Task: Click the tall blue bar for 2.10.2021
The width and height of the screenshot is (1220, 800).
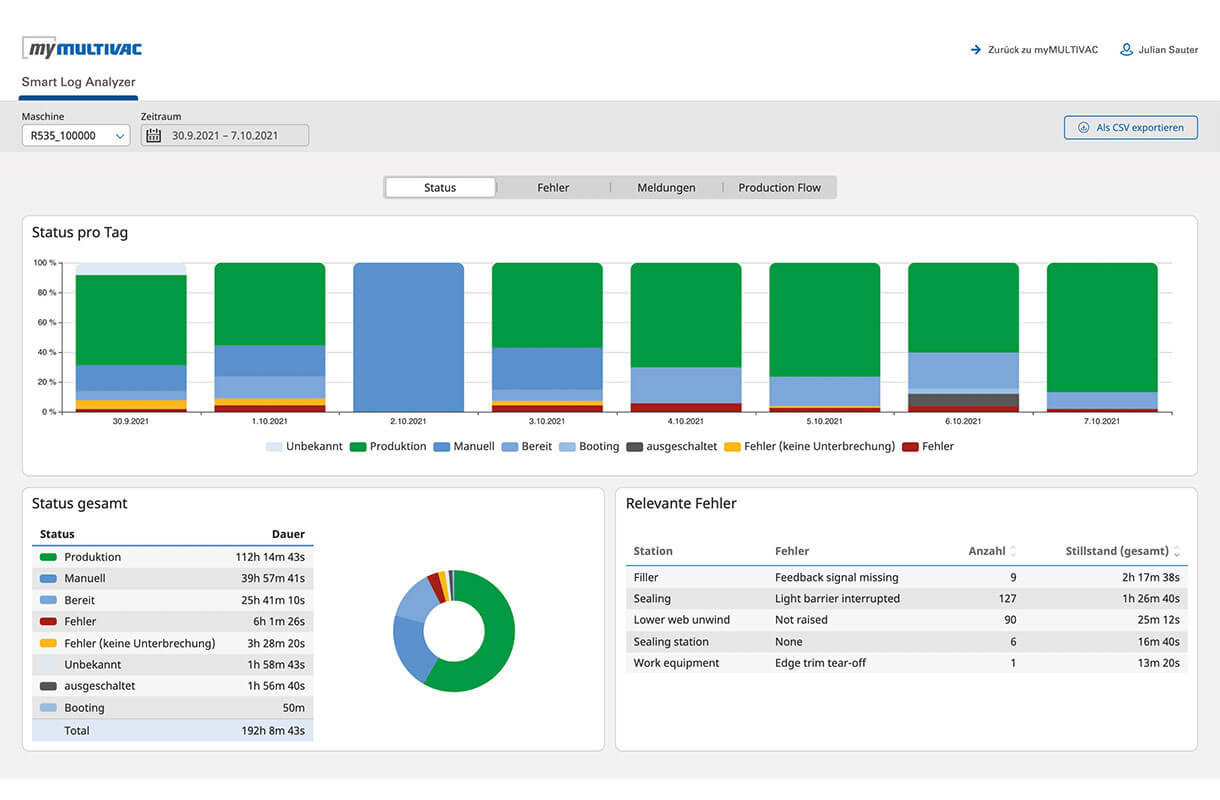Action: click(x=408, y=335)
